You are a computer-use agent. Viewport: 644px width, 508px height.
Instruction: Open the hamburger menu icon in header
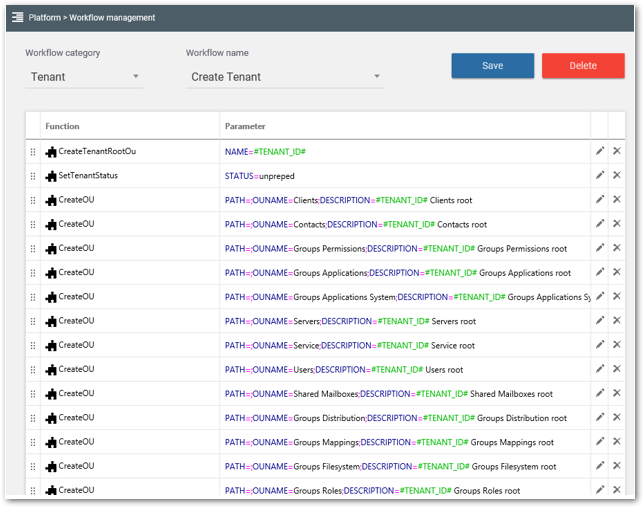tap(18, 17)
